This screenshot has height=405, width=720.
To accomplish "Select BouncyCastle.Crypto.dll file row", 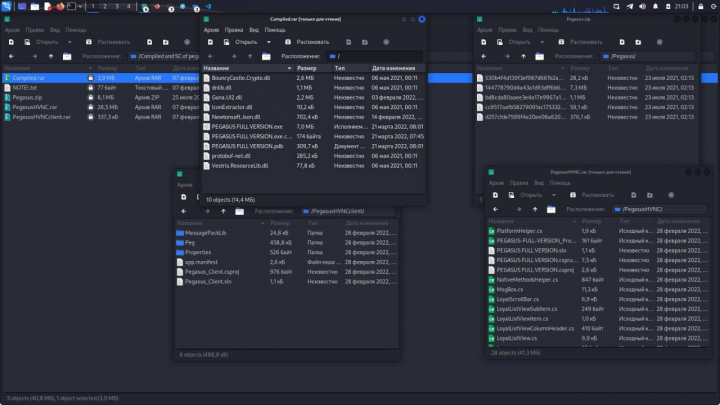I will coord(314,78).
